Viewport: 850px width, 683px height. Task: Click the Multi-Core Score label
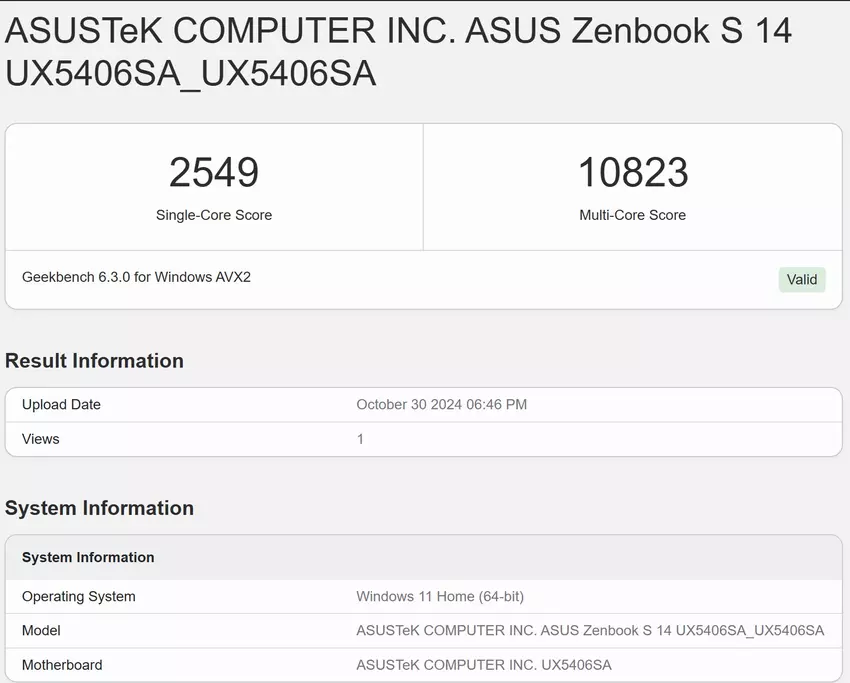[633, 215]
